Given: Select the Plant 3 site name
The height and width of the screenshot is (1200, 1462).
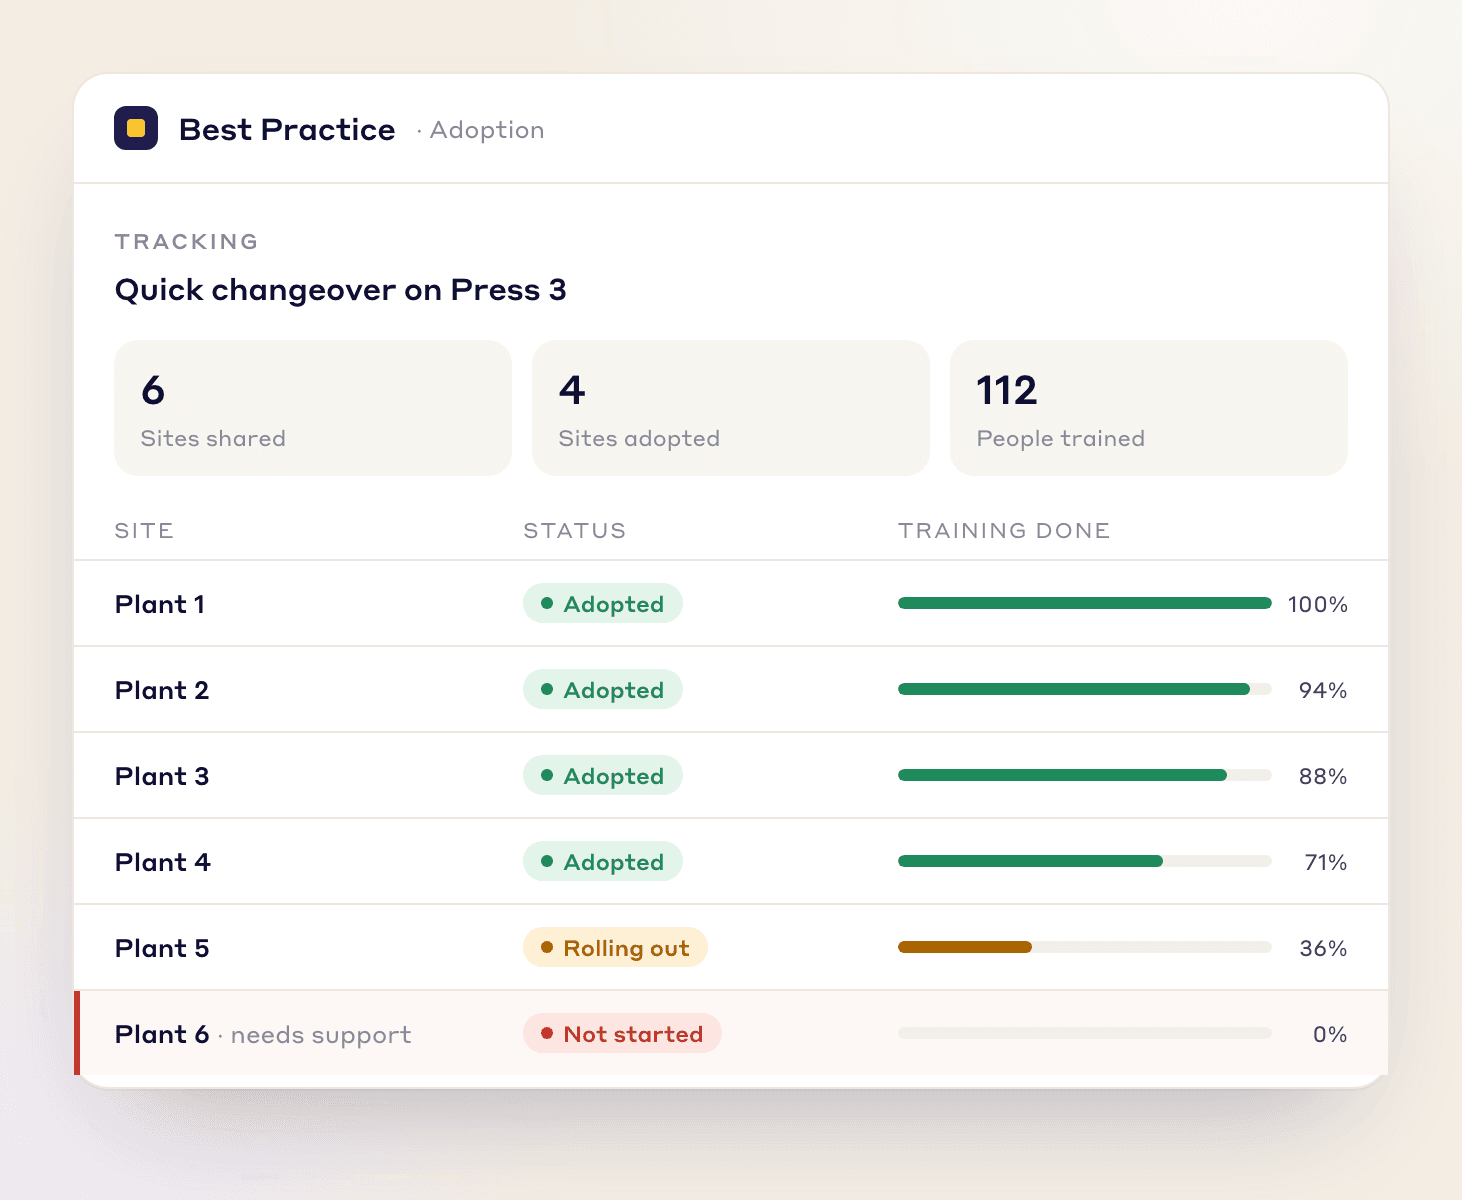Looking at the screenshot, I should click(162, 776).
